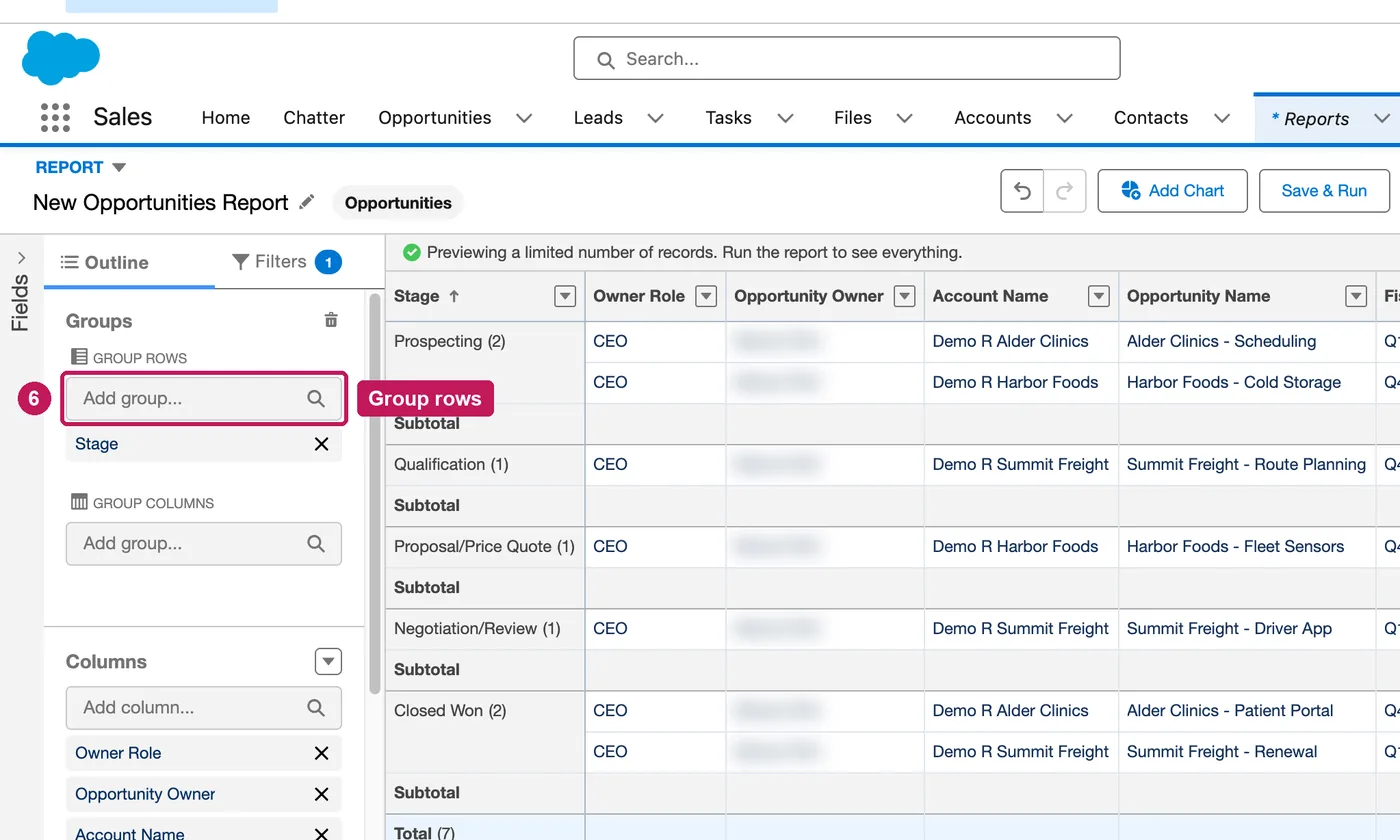1400x840 pixels.
Task: Click the Group Rows Add group field
Action: [204, 398]
